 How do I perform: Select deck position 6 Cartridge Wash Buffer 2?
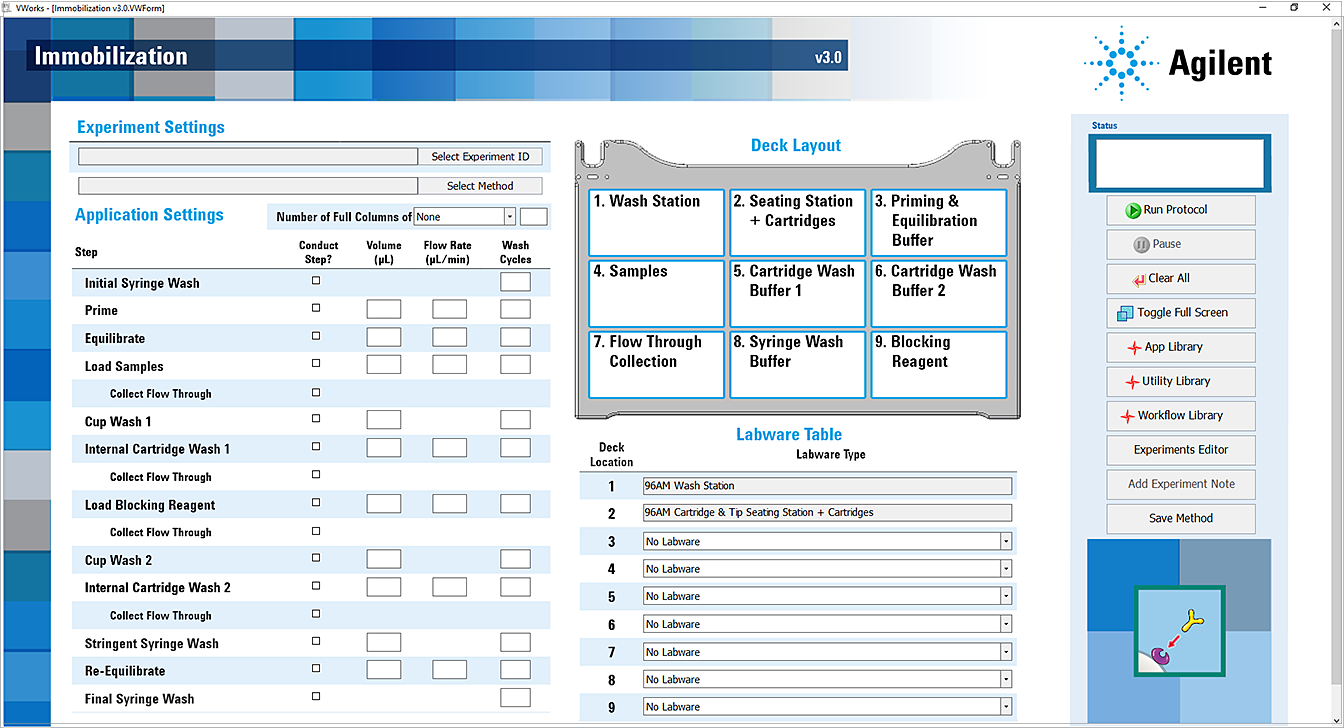(938, 294)
